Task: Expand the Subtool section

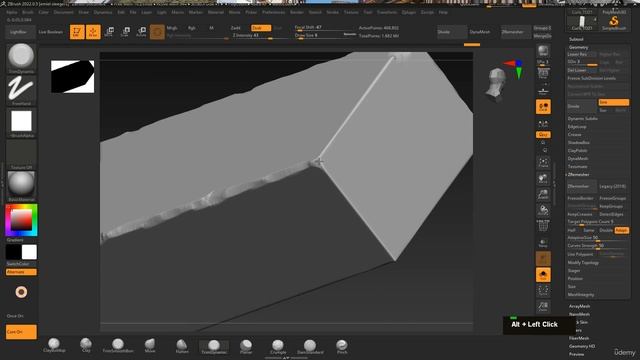Action: tap(576, 39)
